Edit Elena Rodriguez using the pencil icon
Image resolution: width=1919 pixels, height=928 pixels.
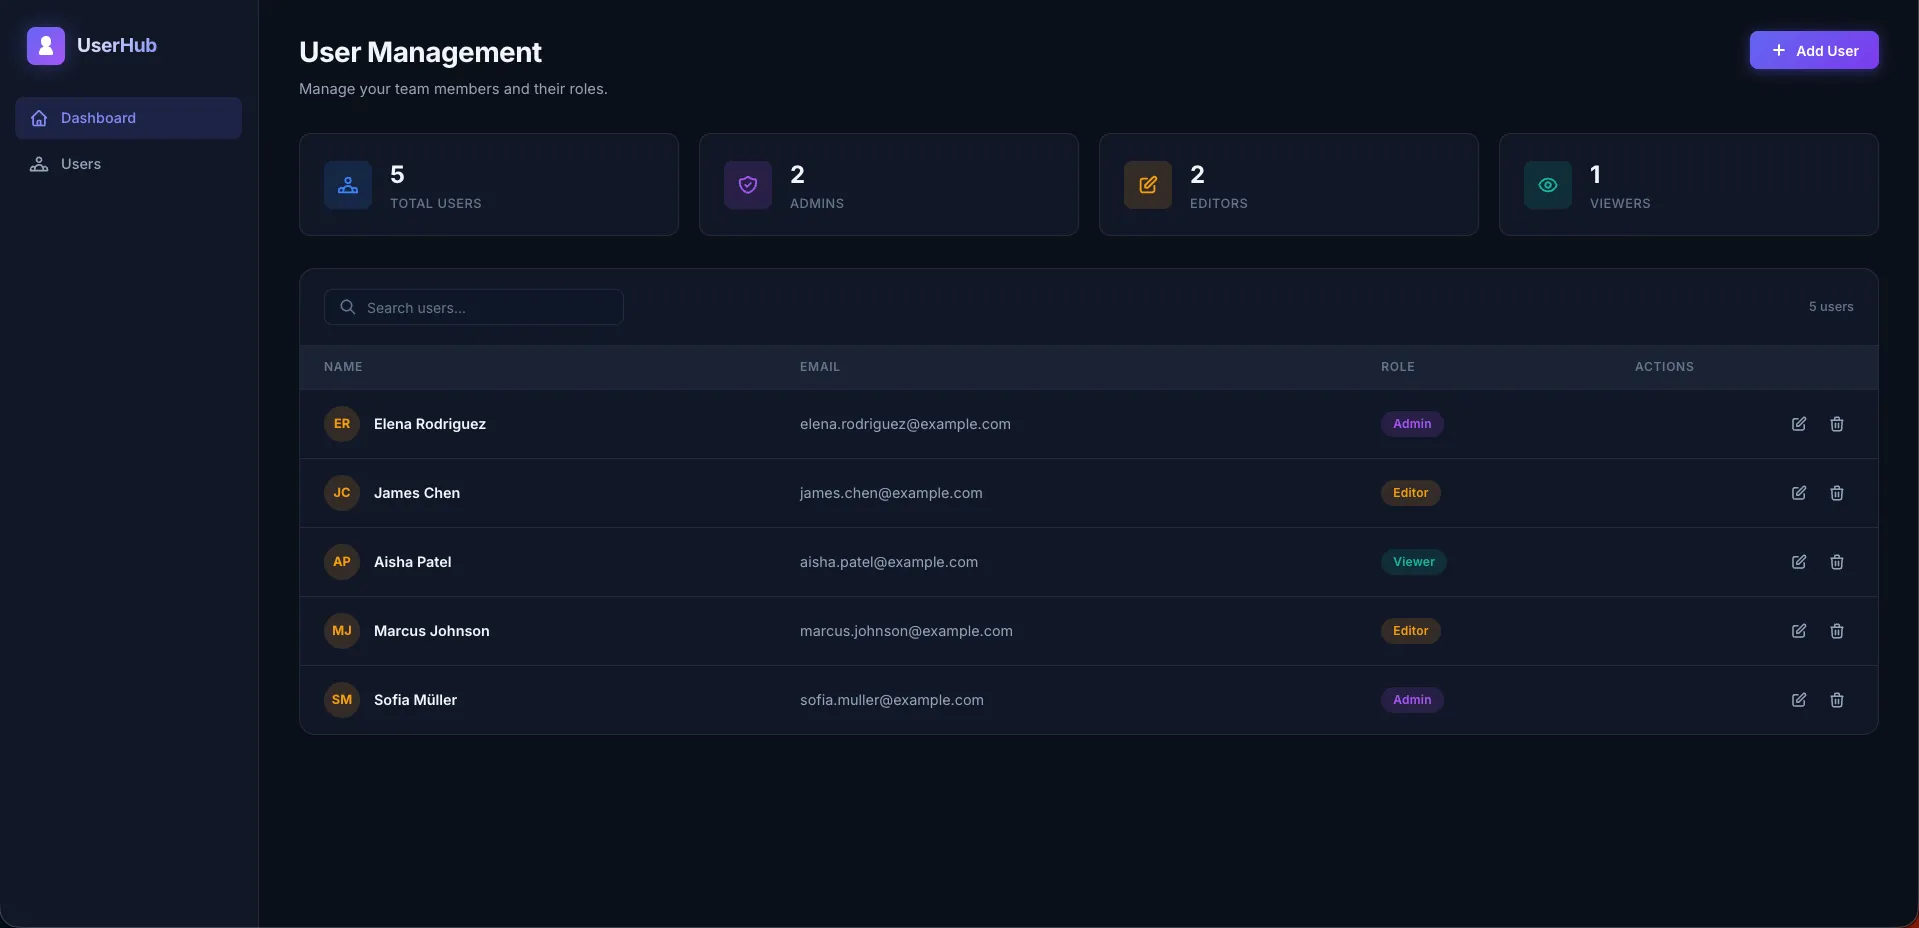(1798, 424)
